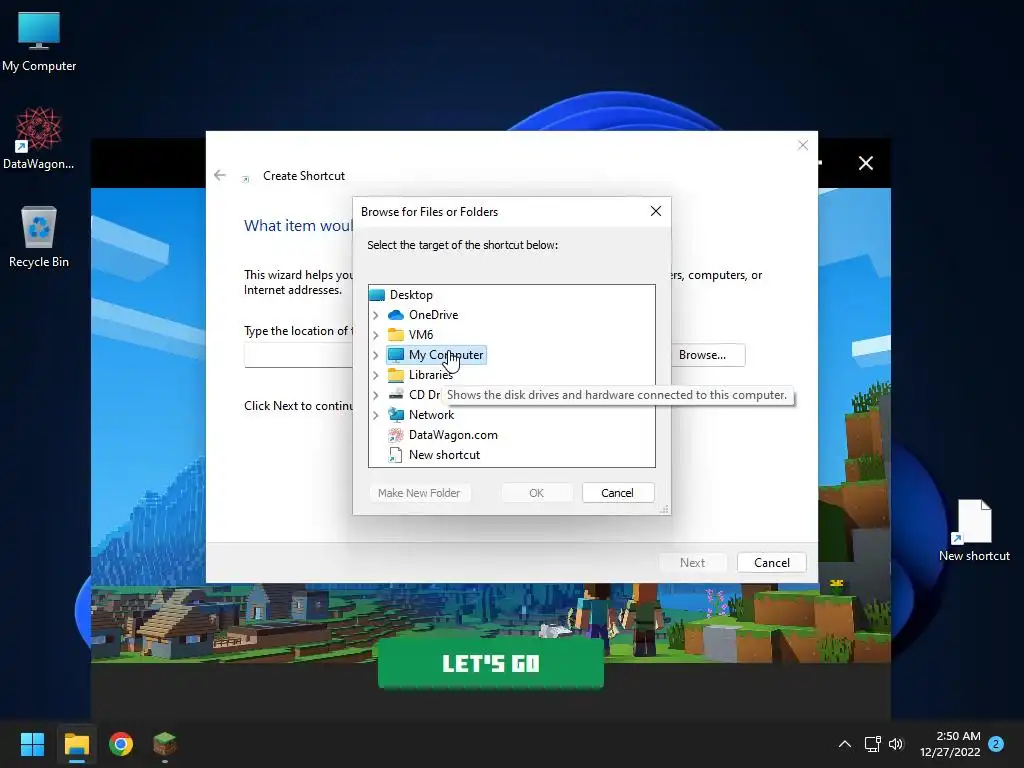This screenshot has width=1024, height=768.
Task: Click the Make New Folder button
Action: click(x=419, y=493)
